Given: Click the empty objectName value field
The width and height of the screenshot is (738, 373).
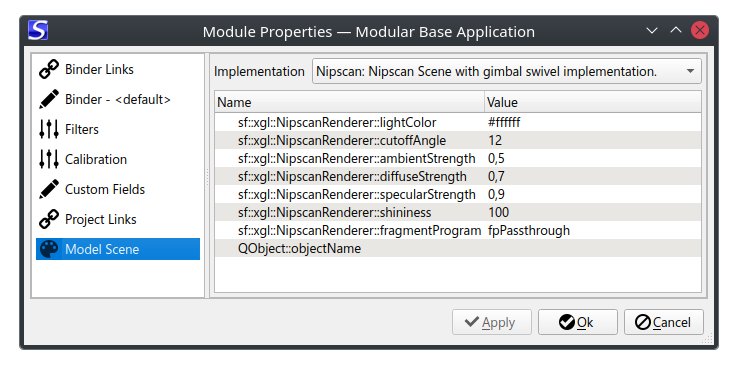Looking at the screenshot, I should click(x=593, y=248).
